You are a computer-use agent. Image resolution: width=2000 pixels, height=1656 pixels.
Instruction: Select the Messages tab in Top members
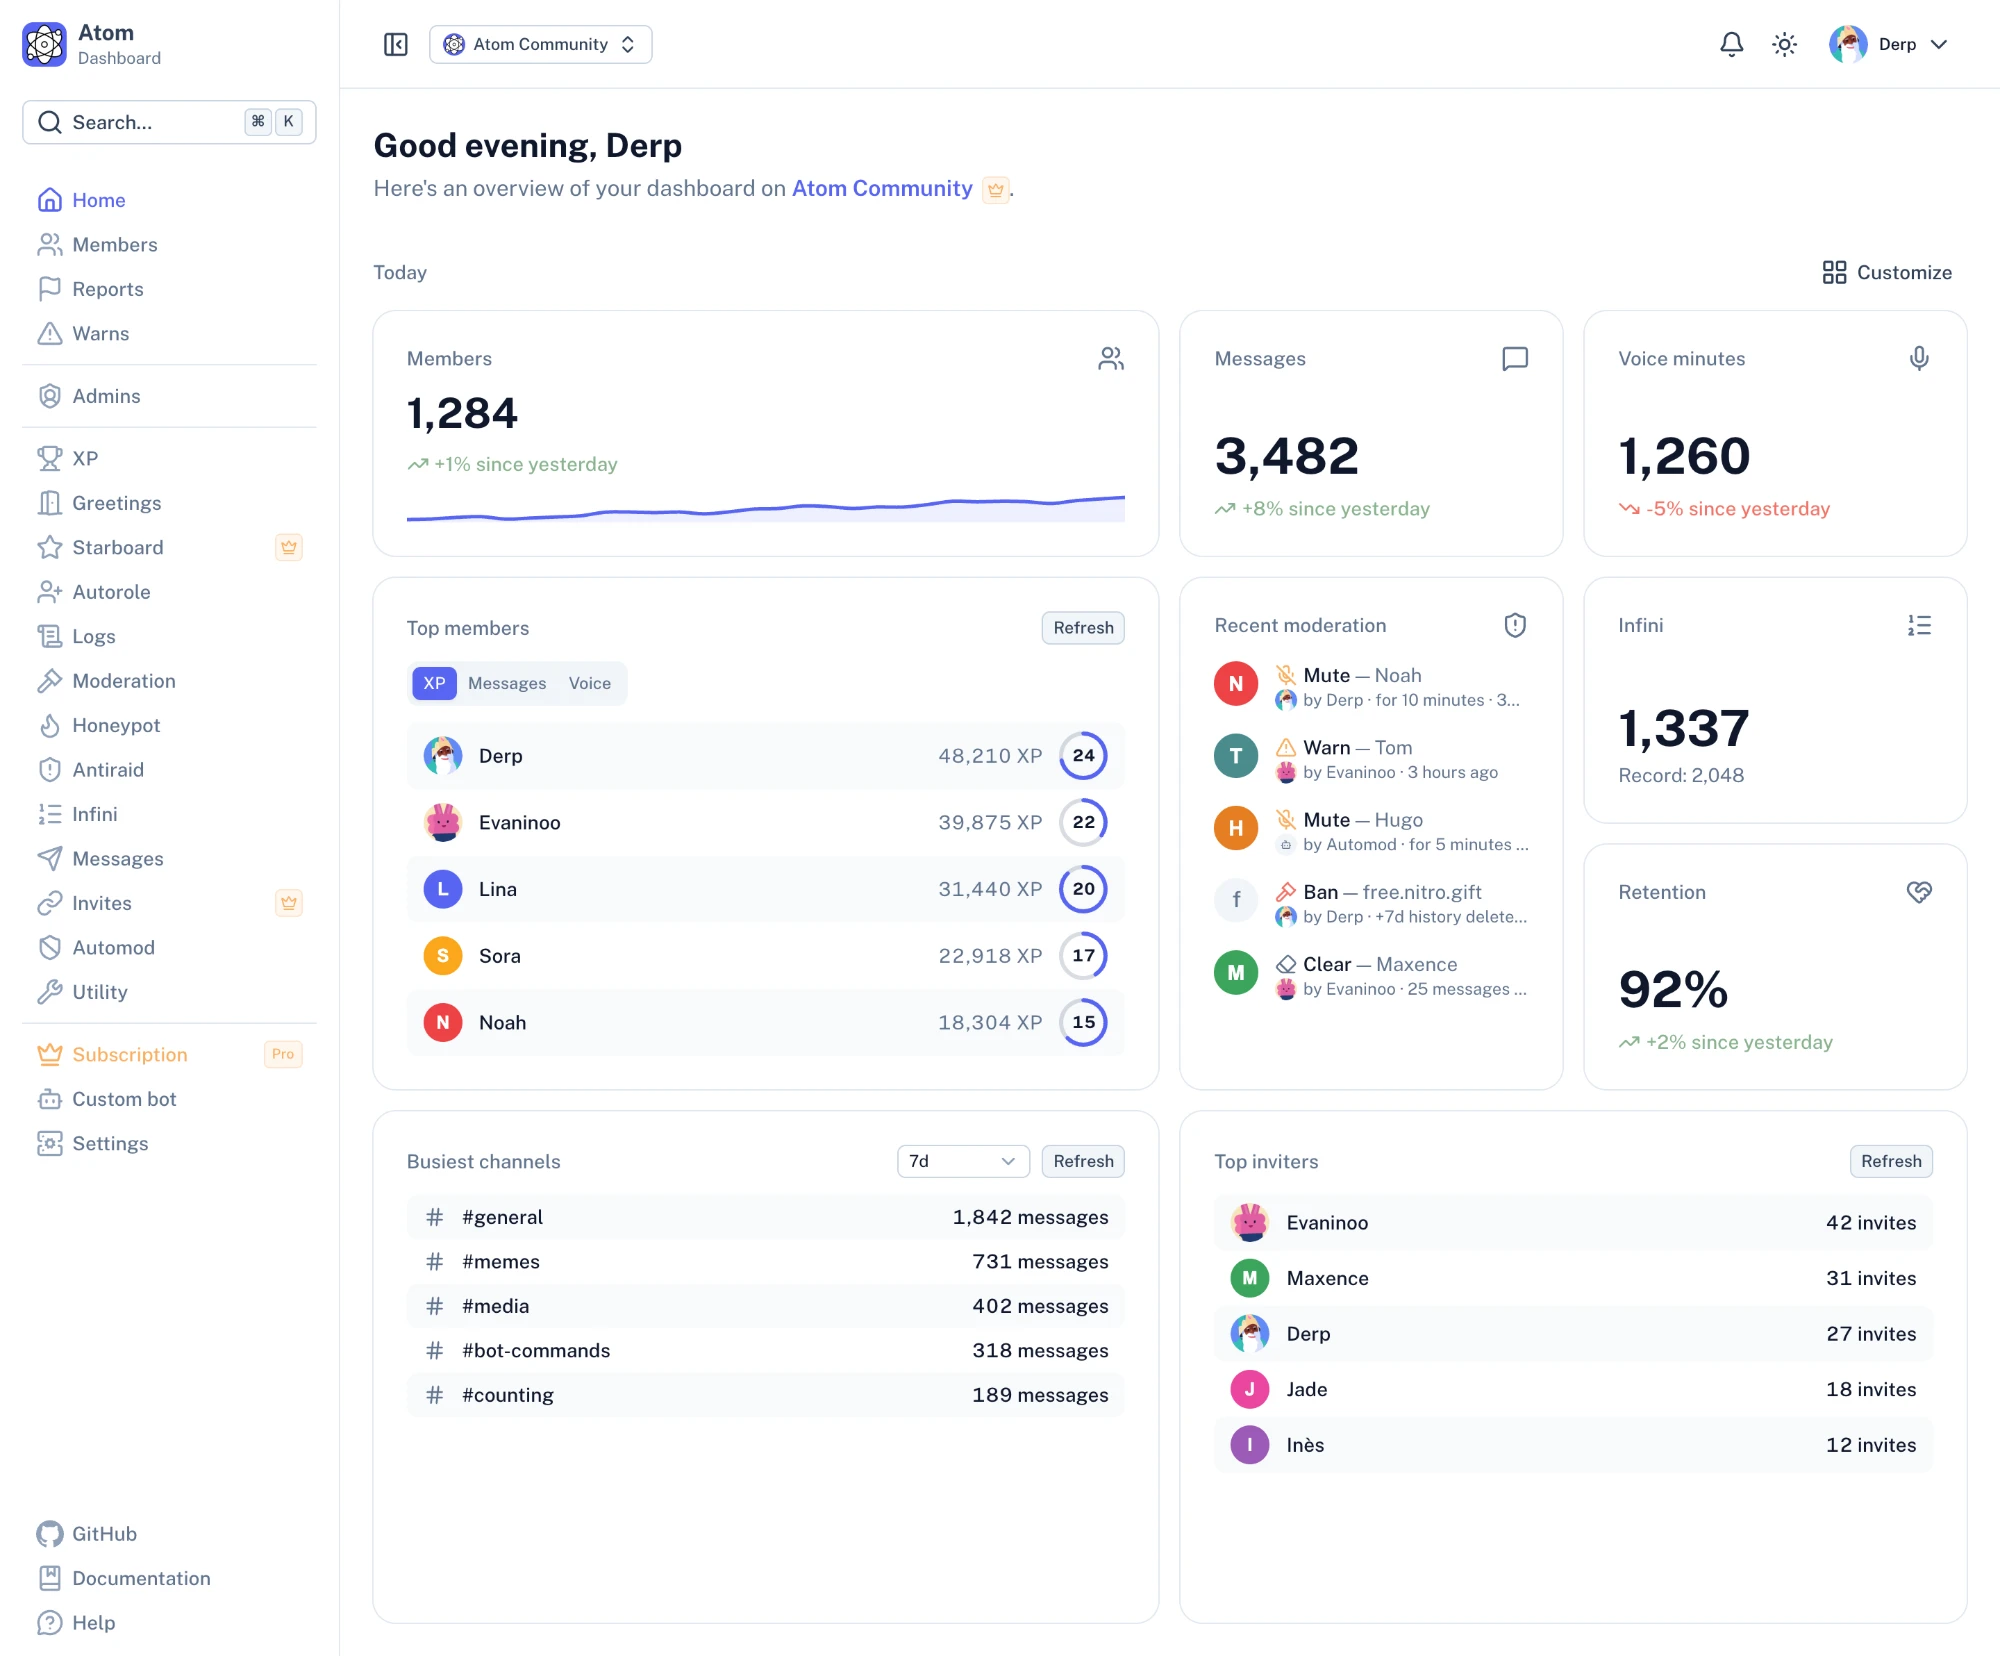pos(507,683)
